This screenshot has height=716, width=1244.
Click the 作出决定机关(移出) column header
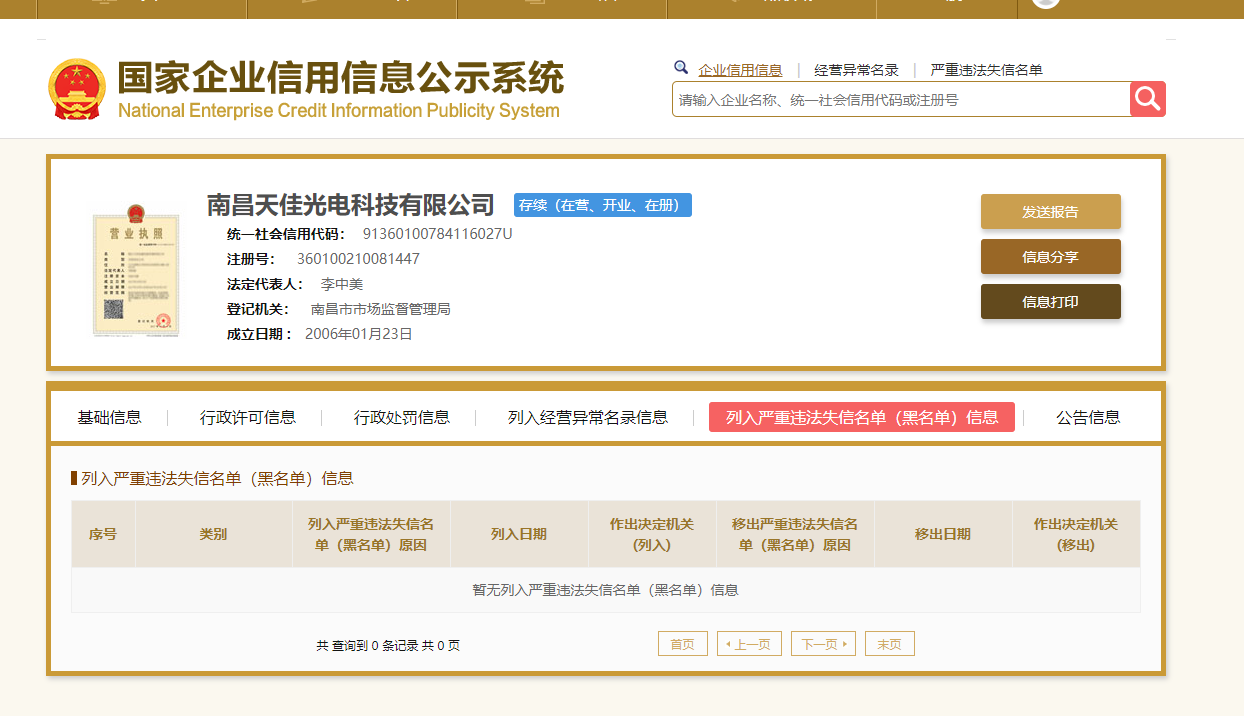(x=1076, y=534)
